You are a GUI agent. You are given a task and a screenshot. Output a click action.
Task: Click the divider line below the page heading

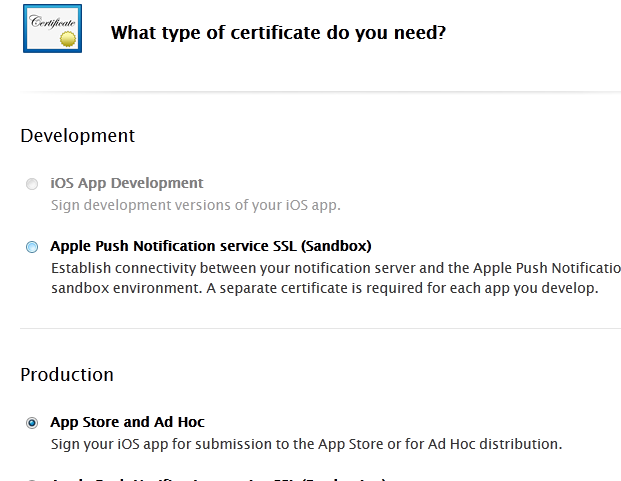tap(320, 92)
